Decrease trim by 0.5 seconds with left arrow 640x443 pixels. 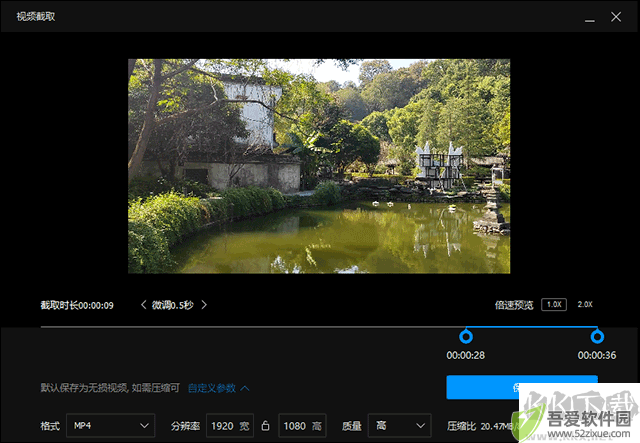click(x=143, y=305)
